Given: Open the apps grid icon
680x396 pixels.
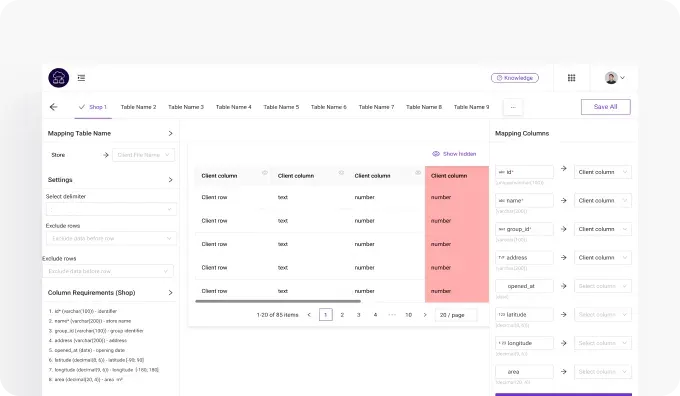Looking at the screenshot, I should (x=572, y=78).
